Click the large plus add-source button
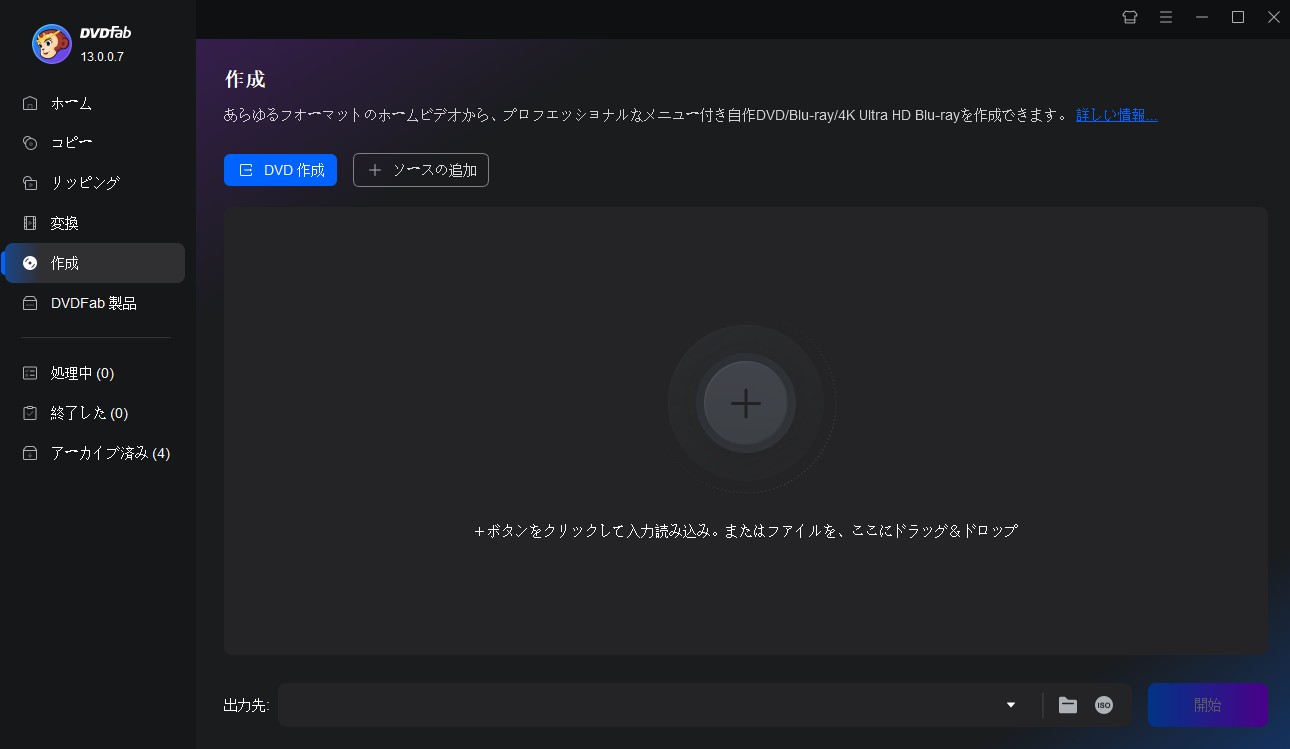 tap(745, 403)
